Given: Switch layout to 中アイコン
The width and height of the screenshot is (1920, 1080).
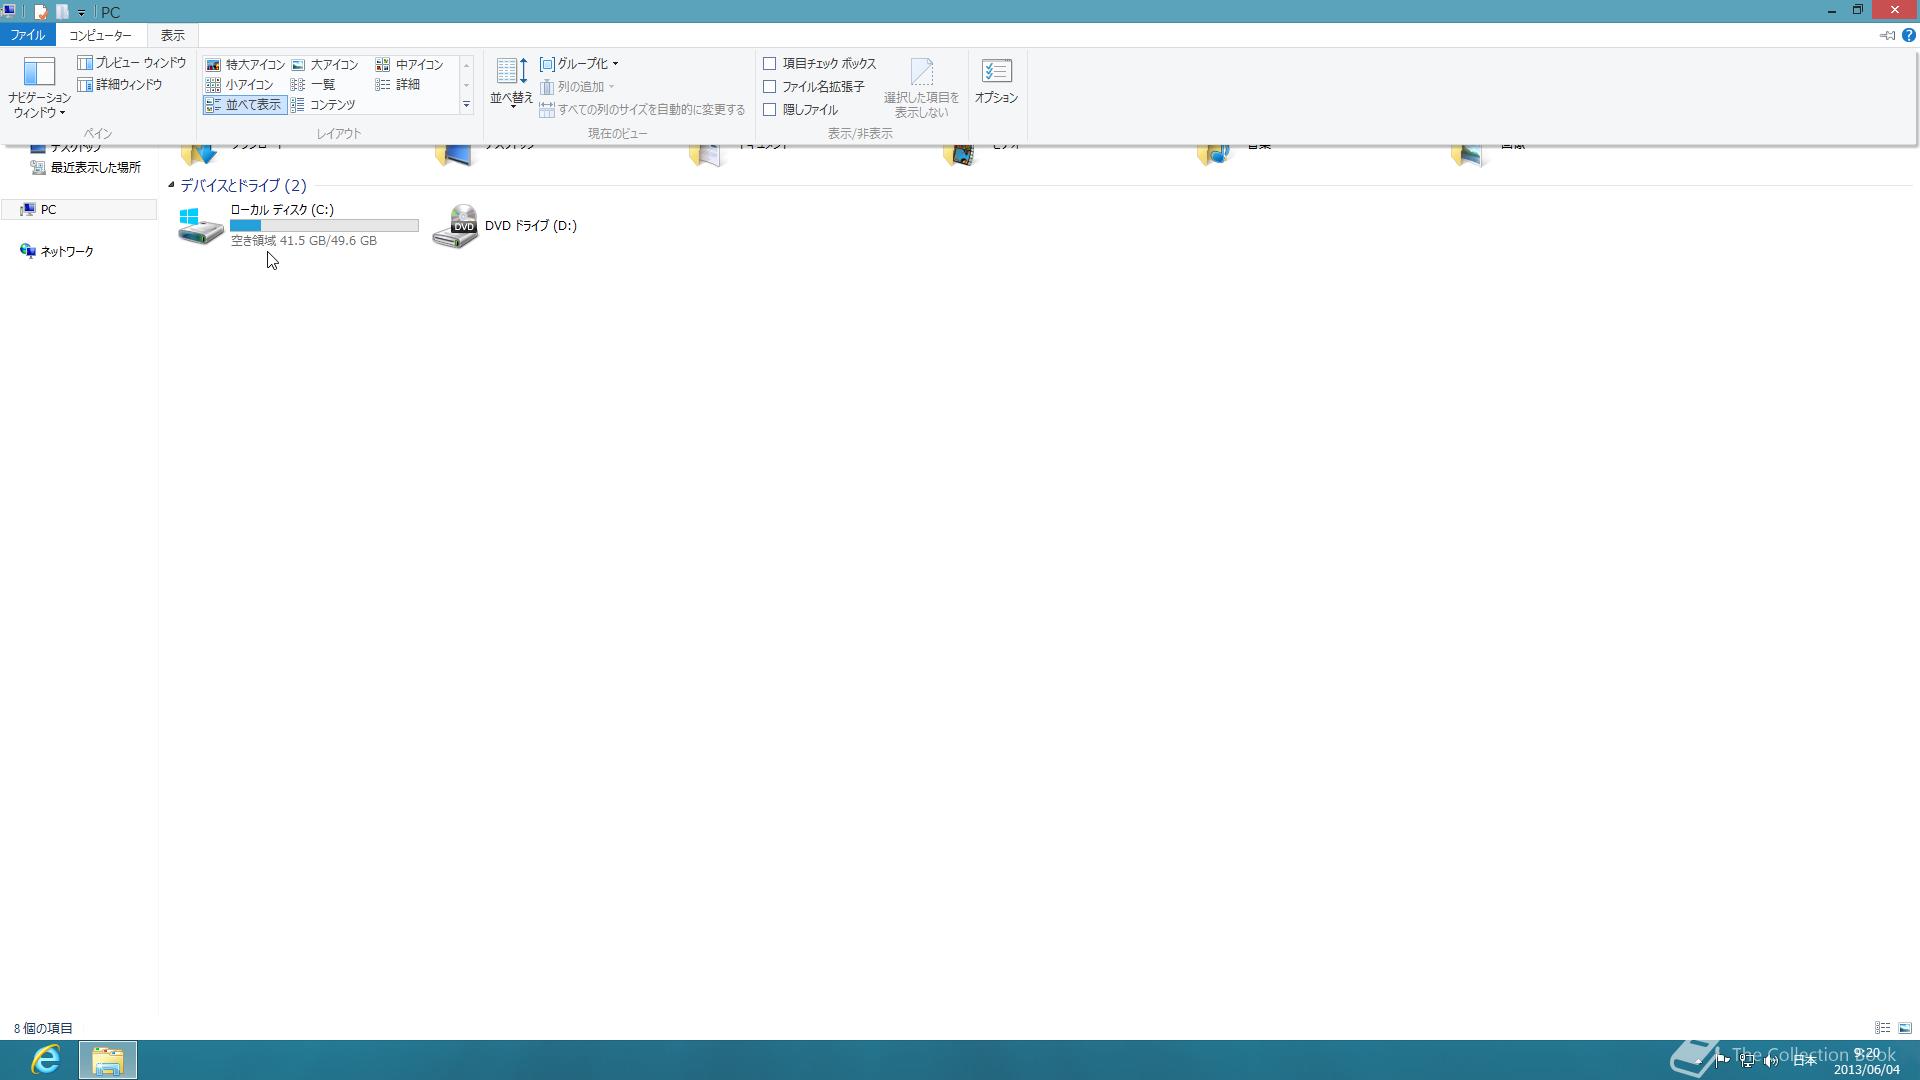Looking at the screenshot, I should tap(409, 65).
